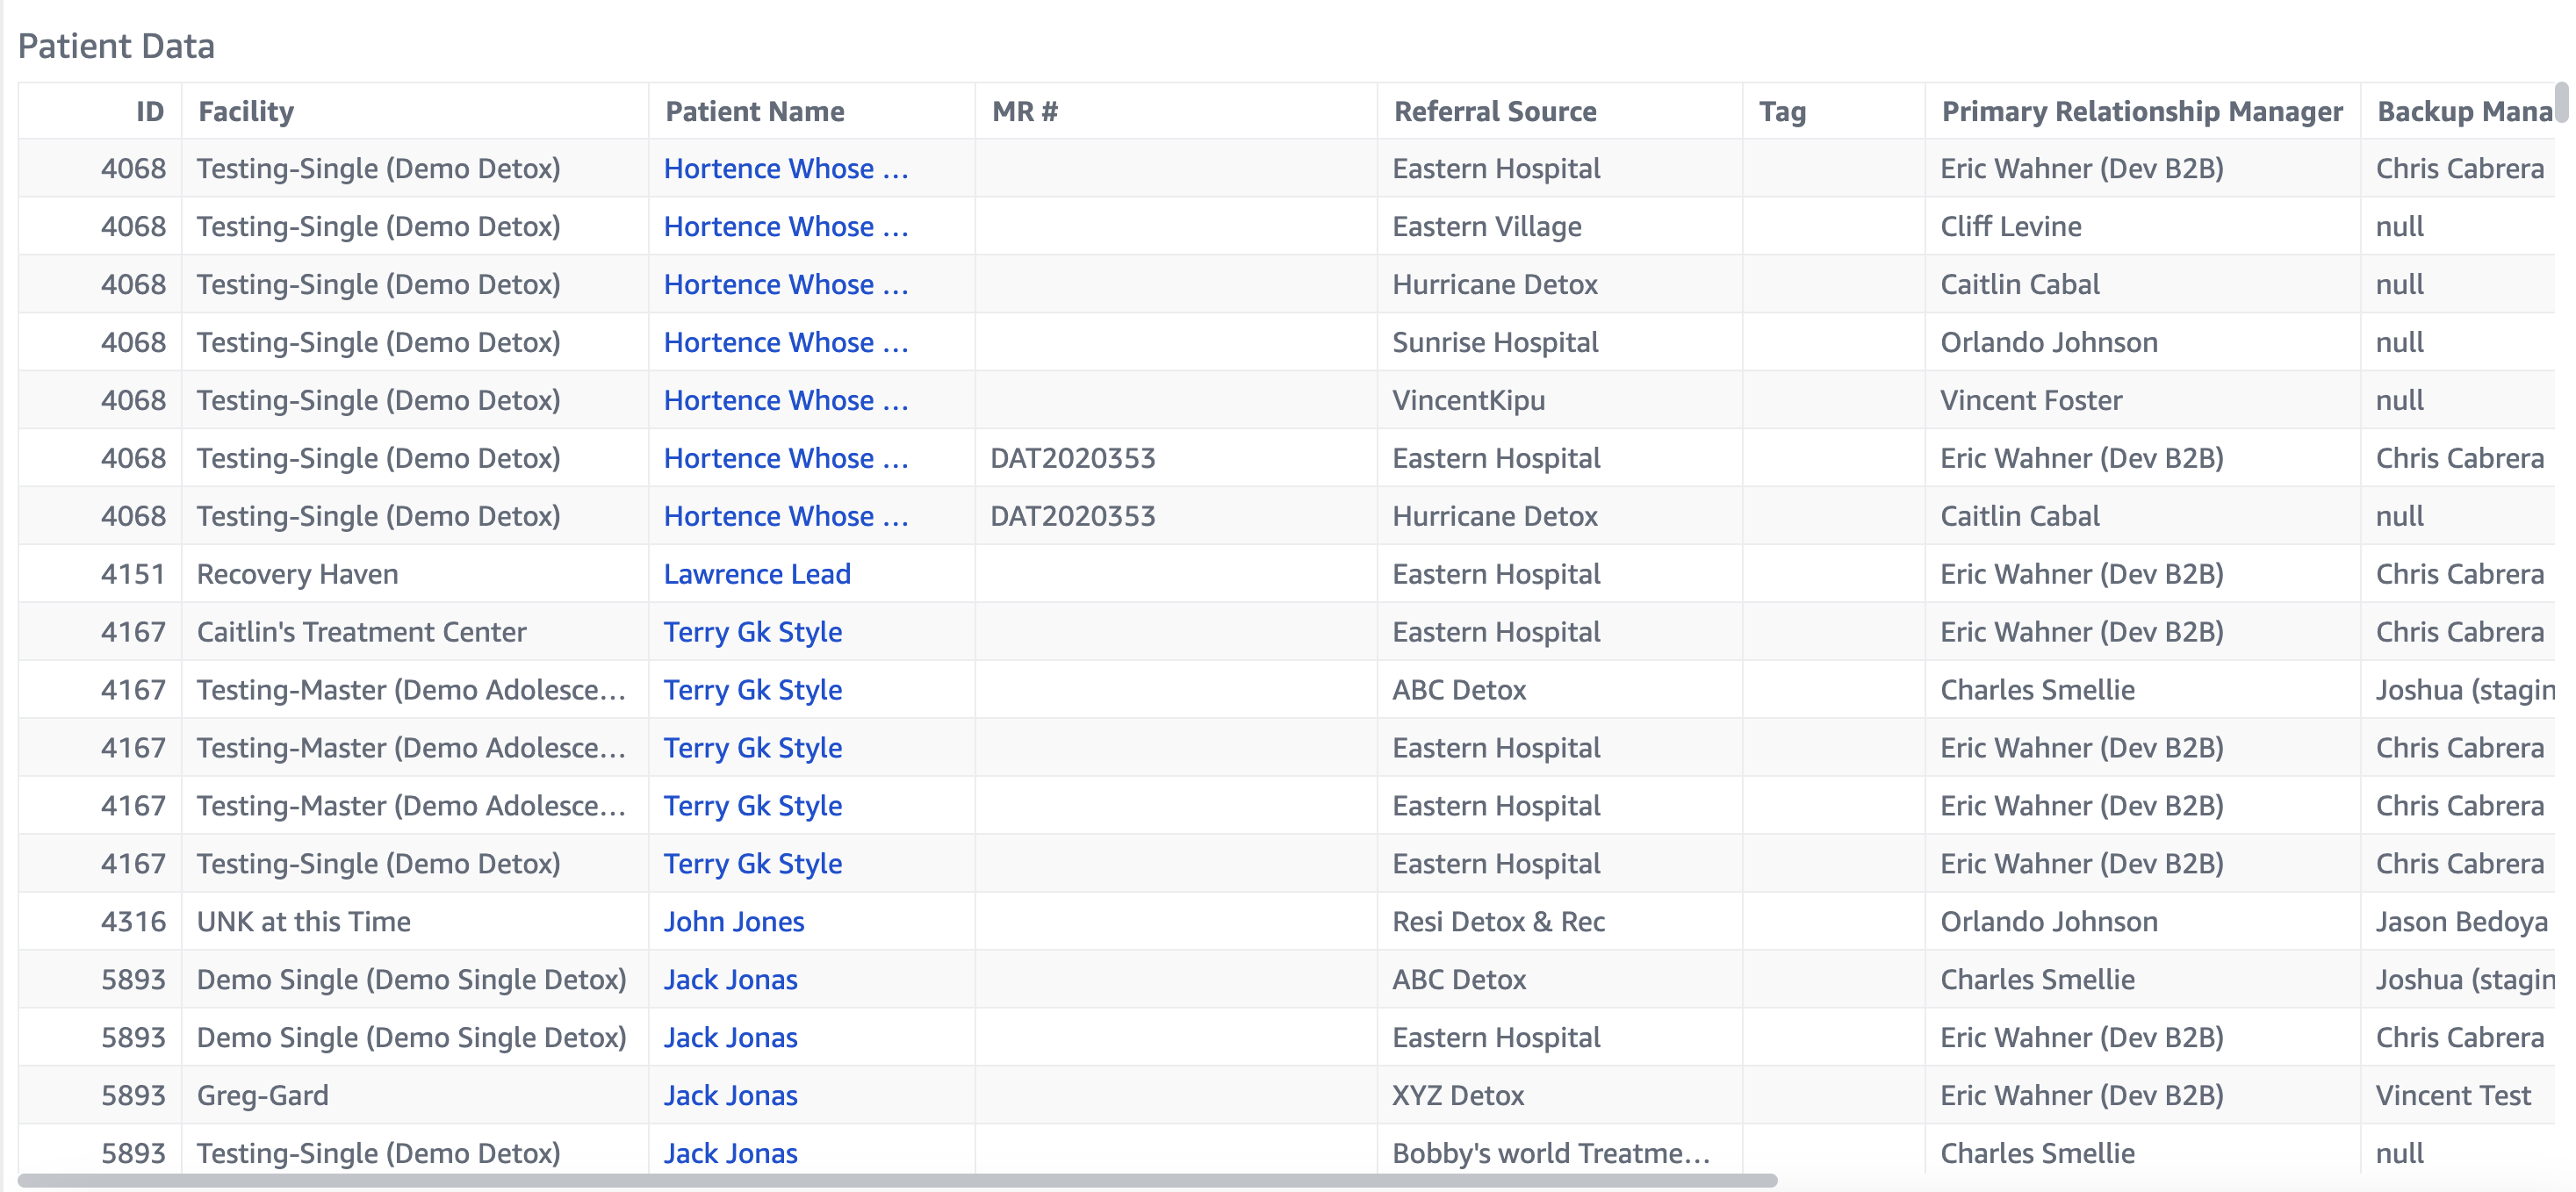Open Hortence Whose link in VincentKipu row
Image resolution: width=2576 pixels, height=1192 pixels.
(786, 400)
